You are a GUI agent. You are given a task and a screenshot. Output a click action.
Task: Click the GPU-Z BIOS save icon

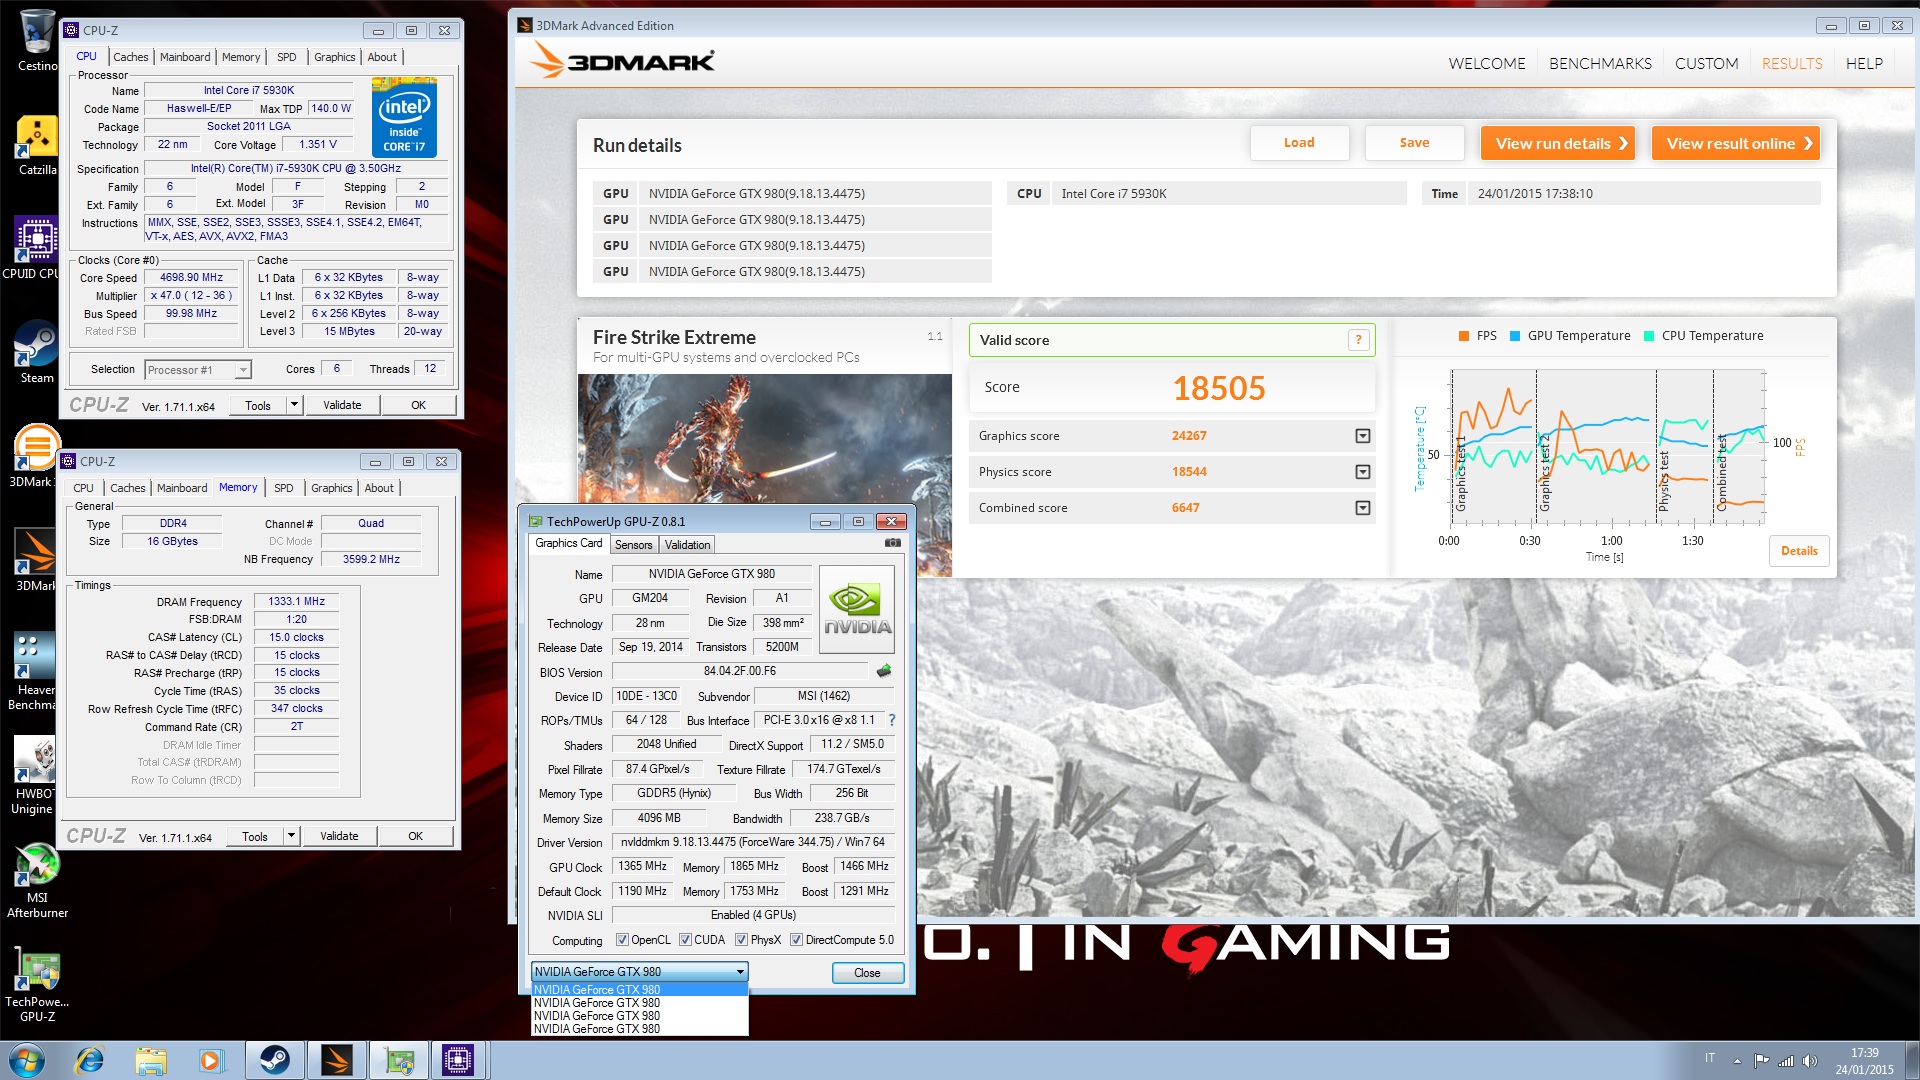point(884,671)
